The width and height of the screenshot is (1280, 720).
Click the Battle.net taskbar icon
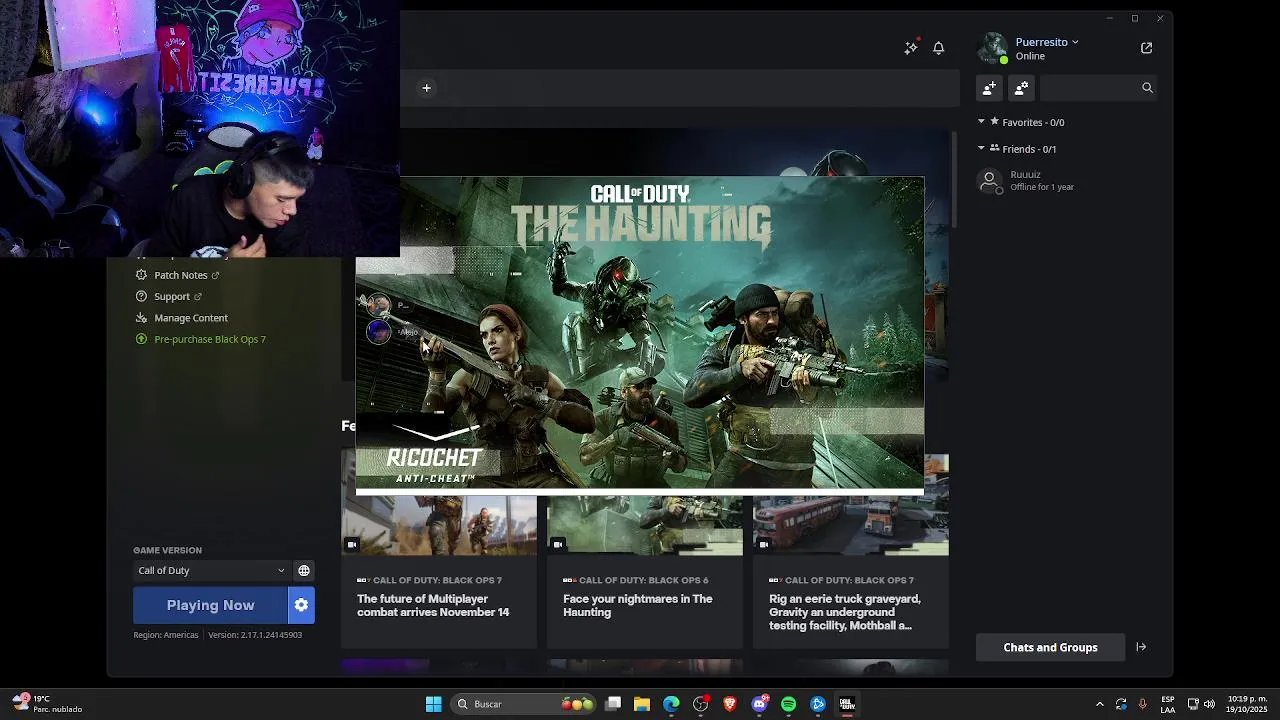pyautogui.click(x=818, y=704)
